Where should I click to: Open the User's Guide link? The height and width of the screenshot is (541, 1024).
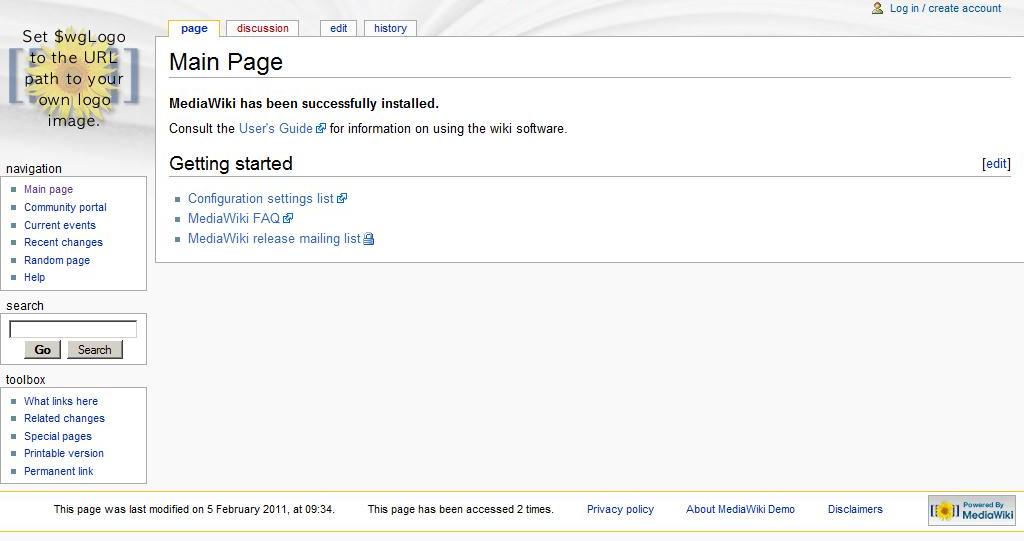pos(275,129)
